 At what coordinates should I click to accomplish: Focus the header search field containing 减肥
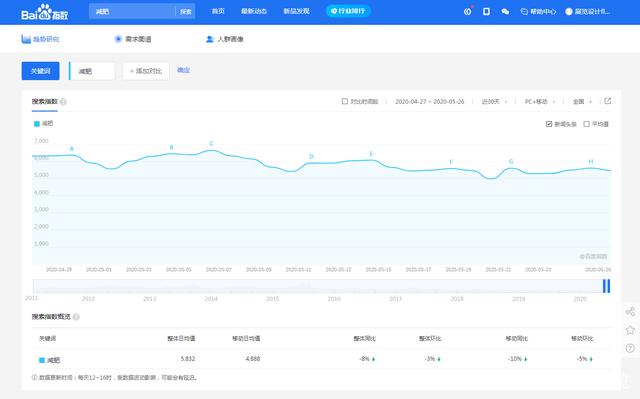(x=133, y=11)
